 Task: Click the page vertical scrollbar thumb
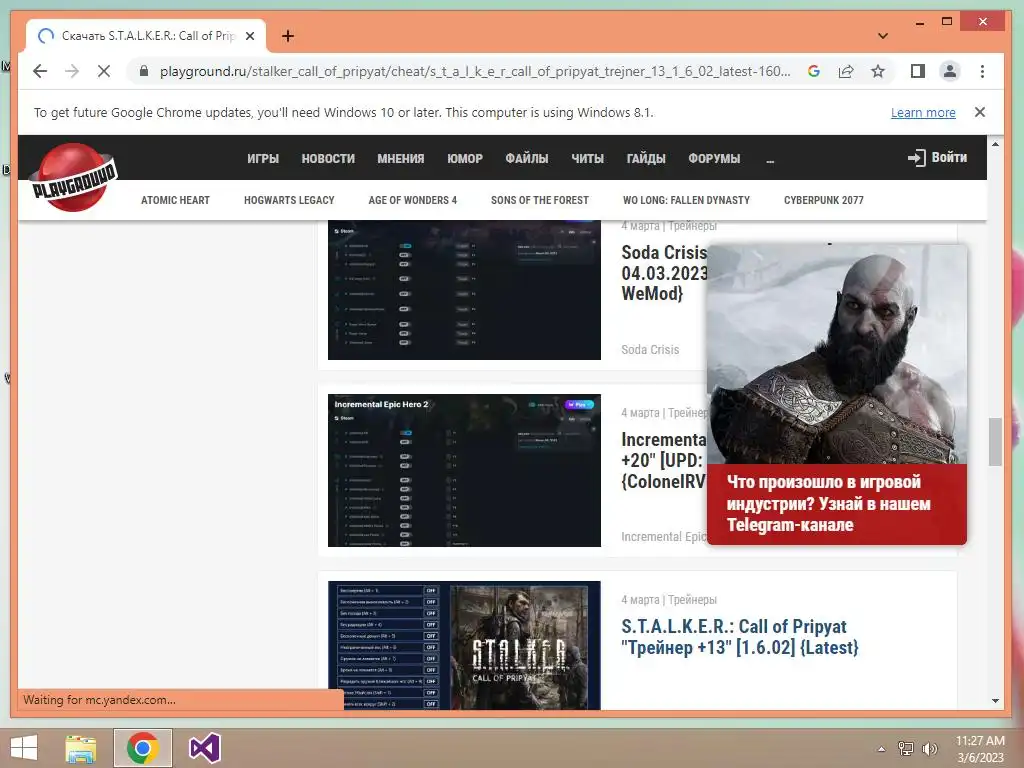(995, 441)
